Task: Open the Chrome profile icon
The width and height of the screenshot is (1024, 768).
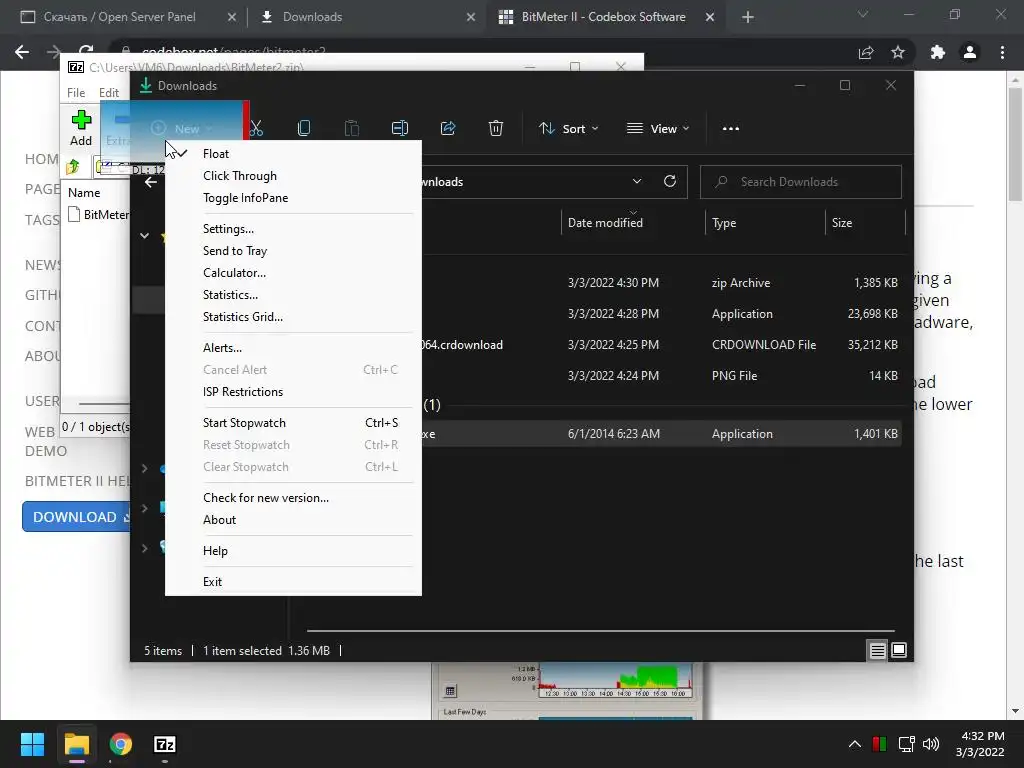Action: [970, 52]
